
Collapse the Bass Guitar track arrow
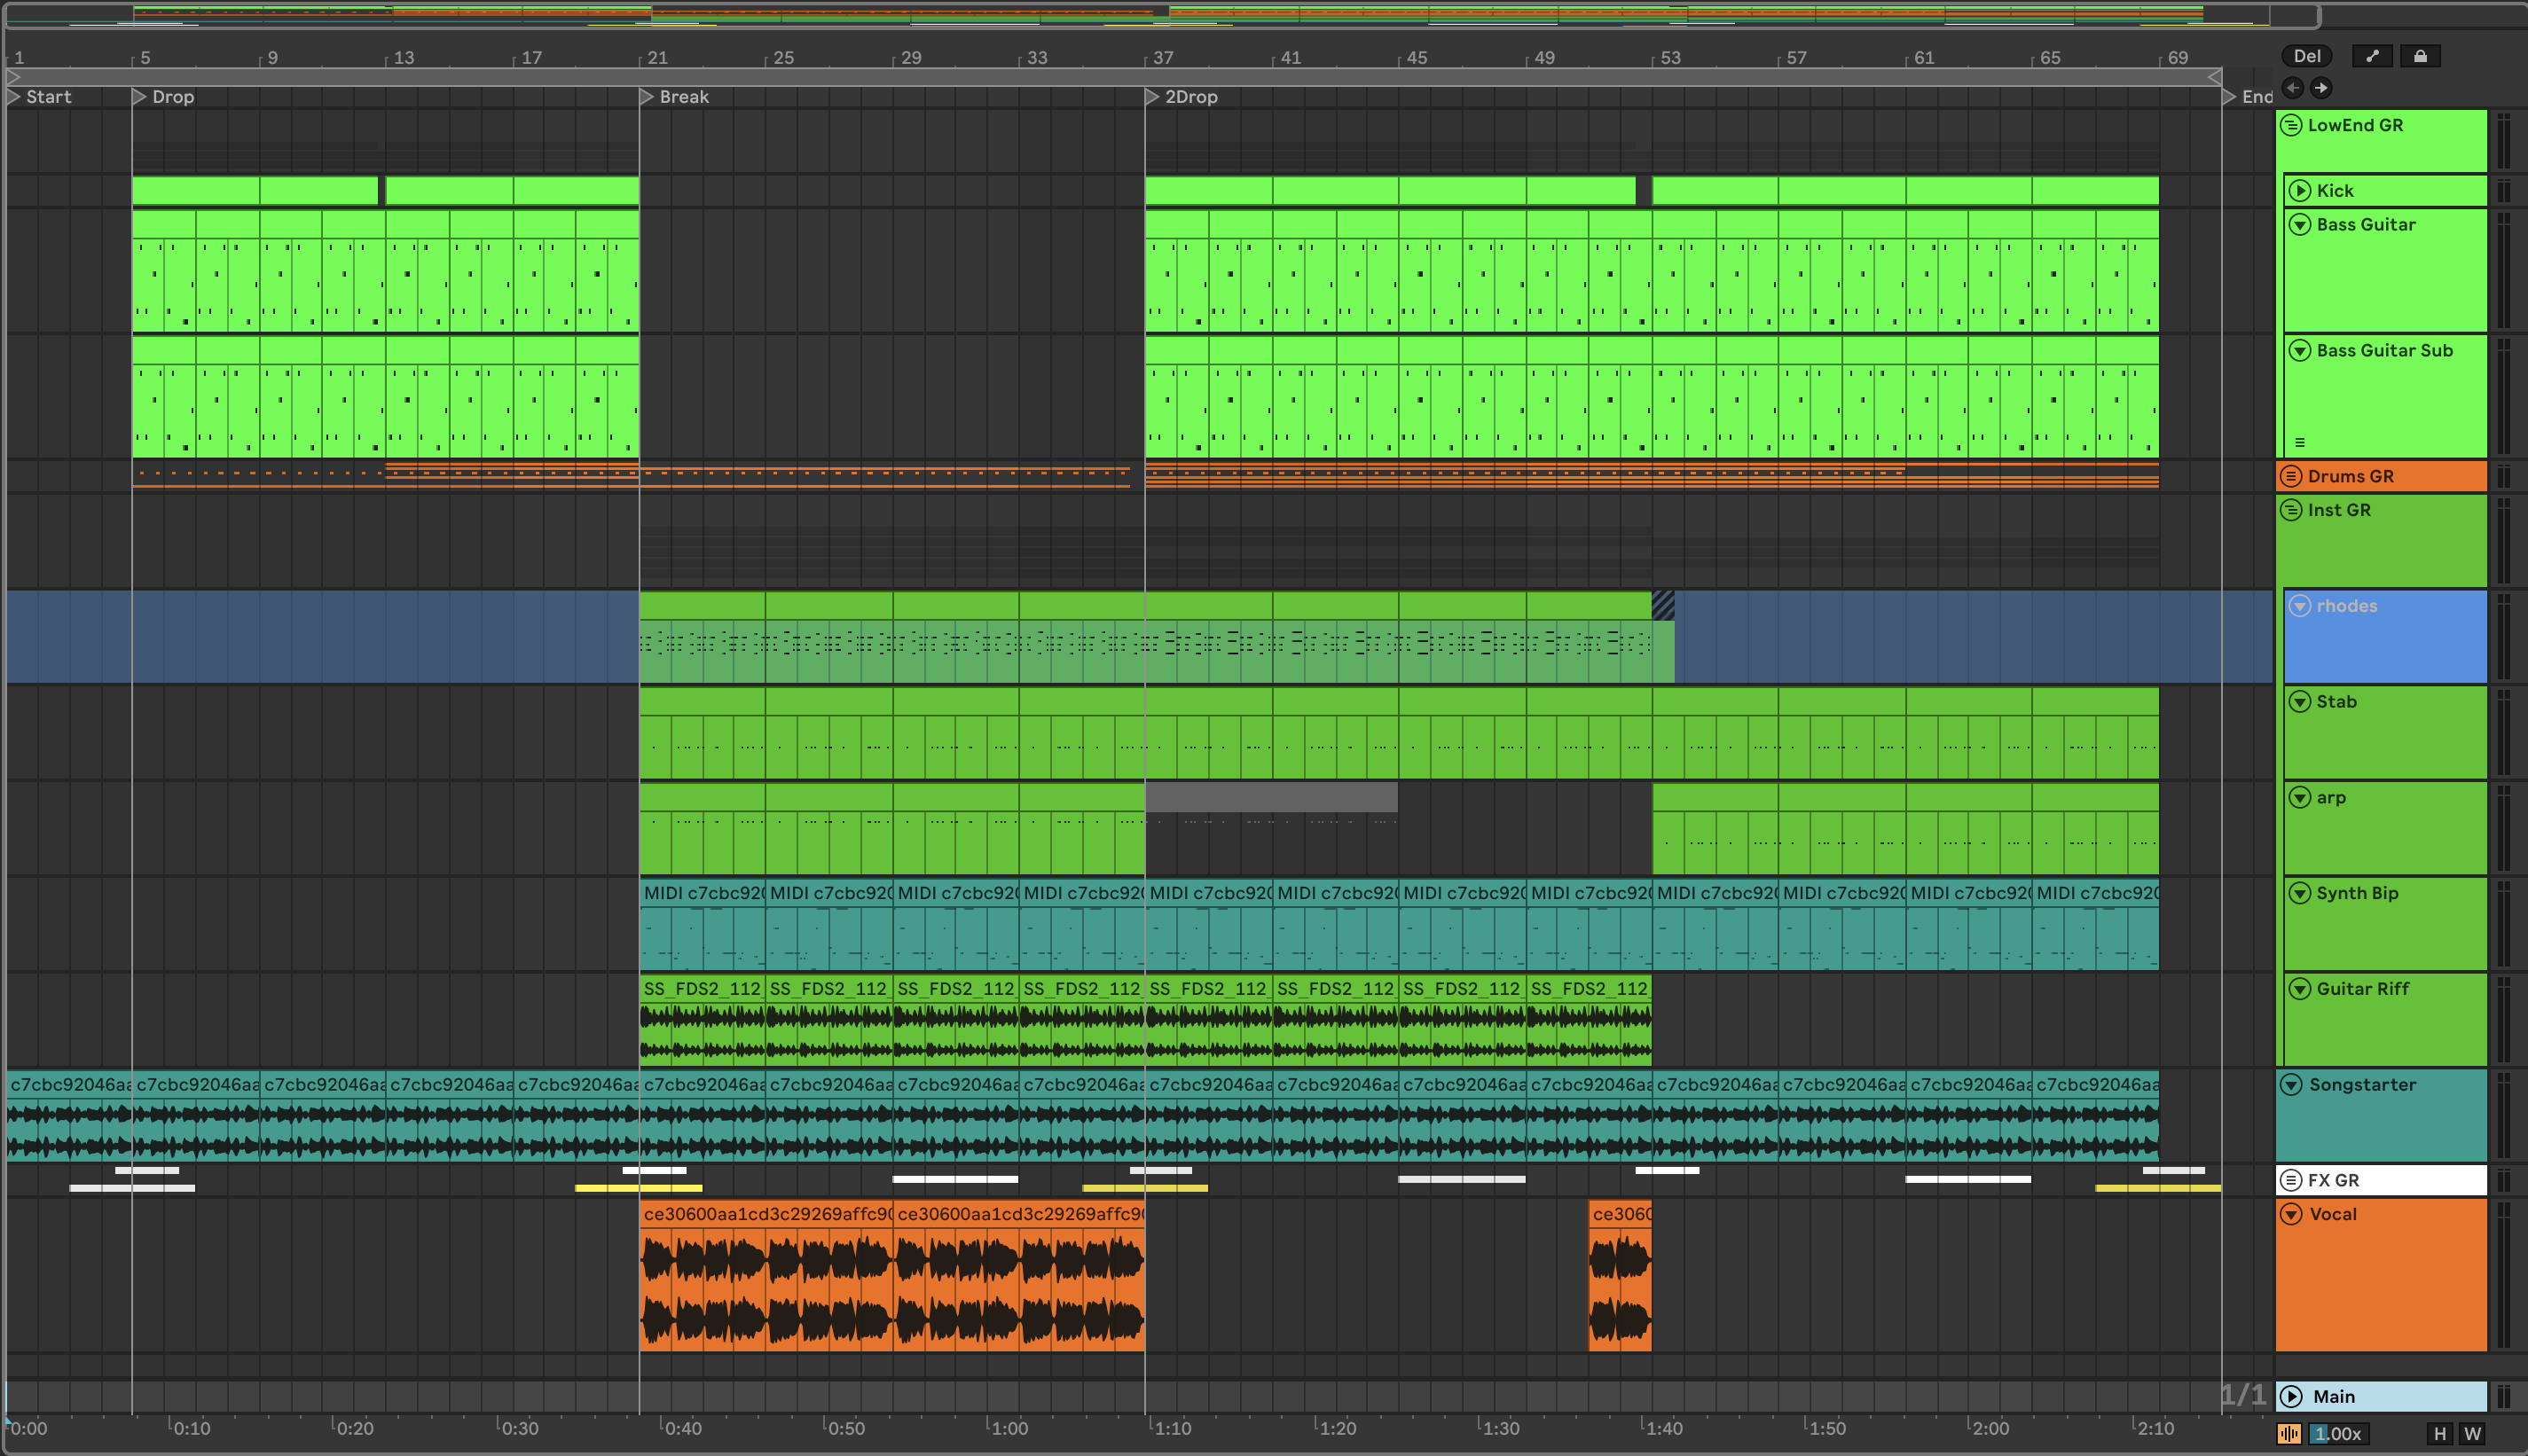[x=2300, y=224]
